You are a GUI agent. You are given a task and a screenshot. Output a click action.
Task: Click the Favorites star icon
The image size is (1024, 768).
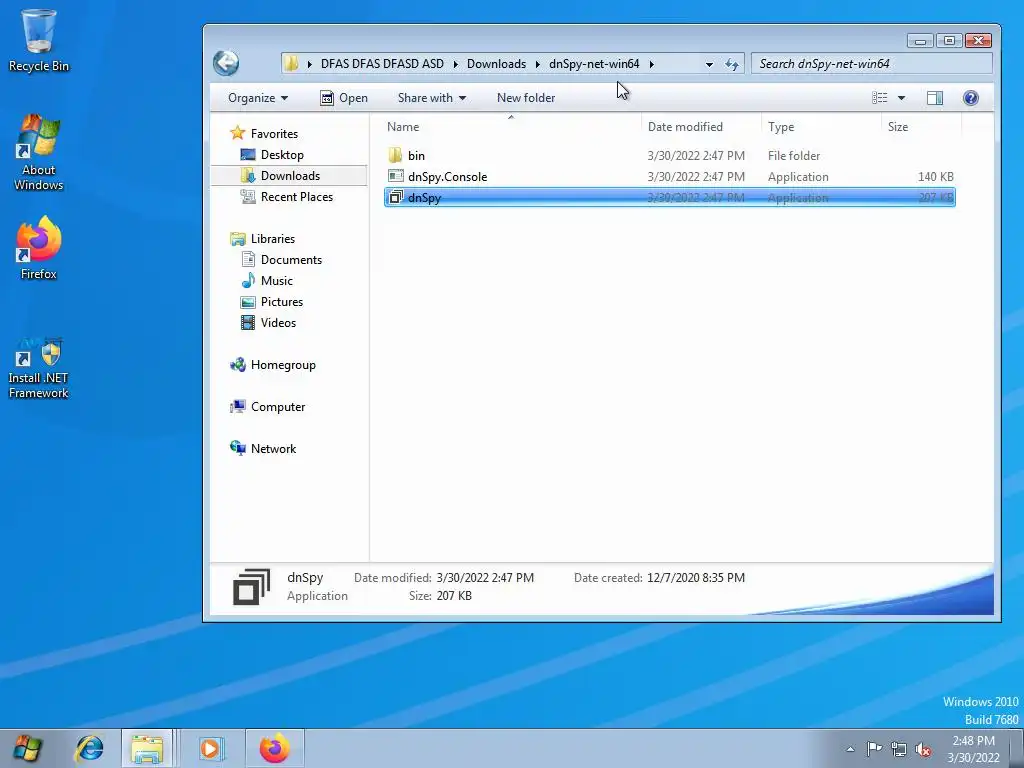238,133
